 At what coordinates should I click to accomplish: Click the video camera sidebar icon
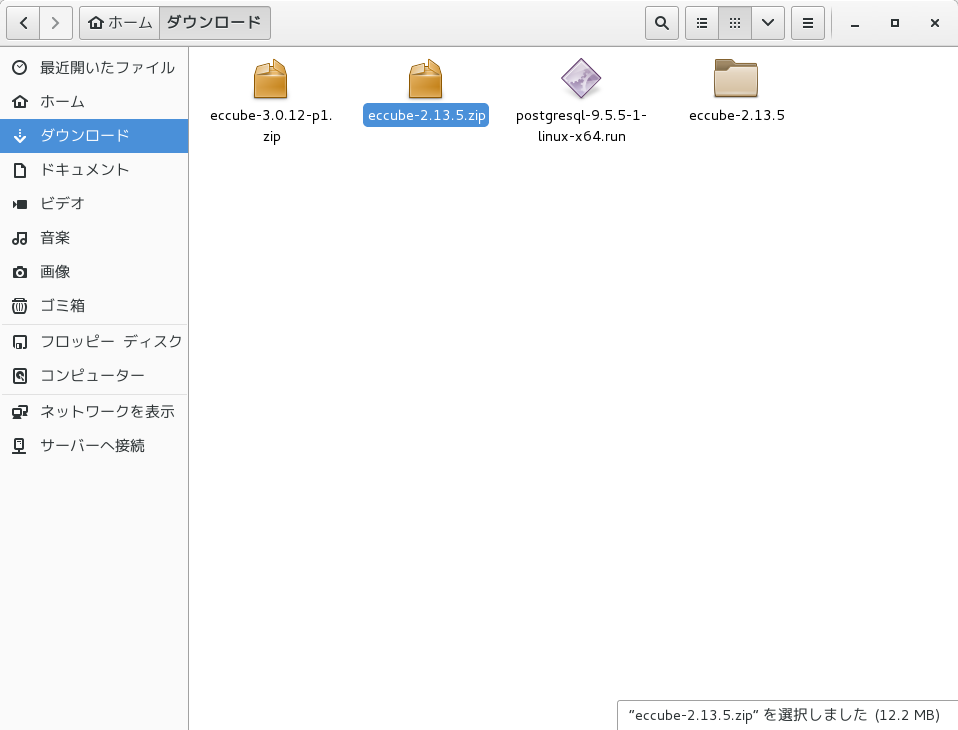pos(20,204)
